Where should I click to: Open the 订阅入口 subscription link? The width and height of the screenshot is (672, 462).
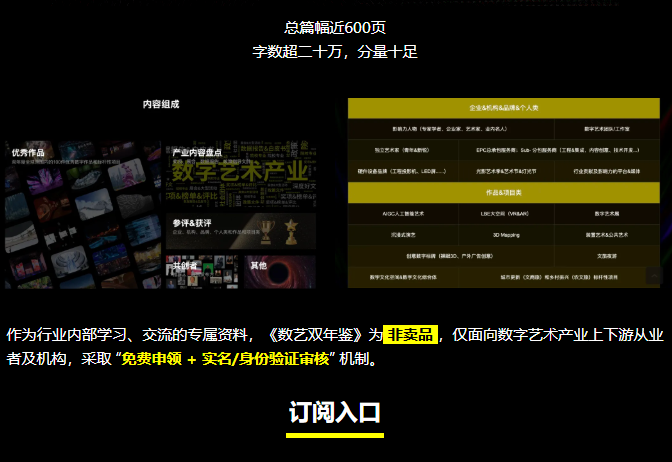(x=335, y=413)
